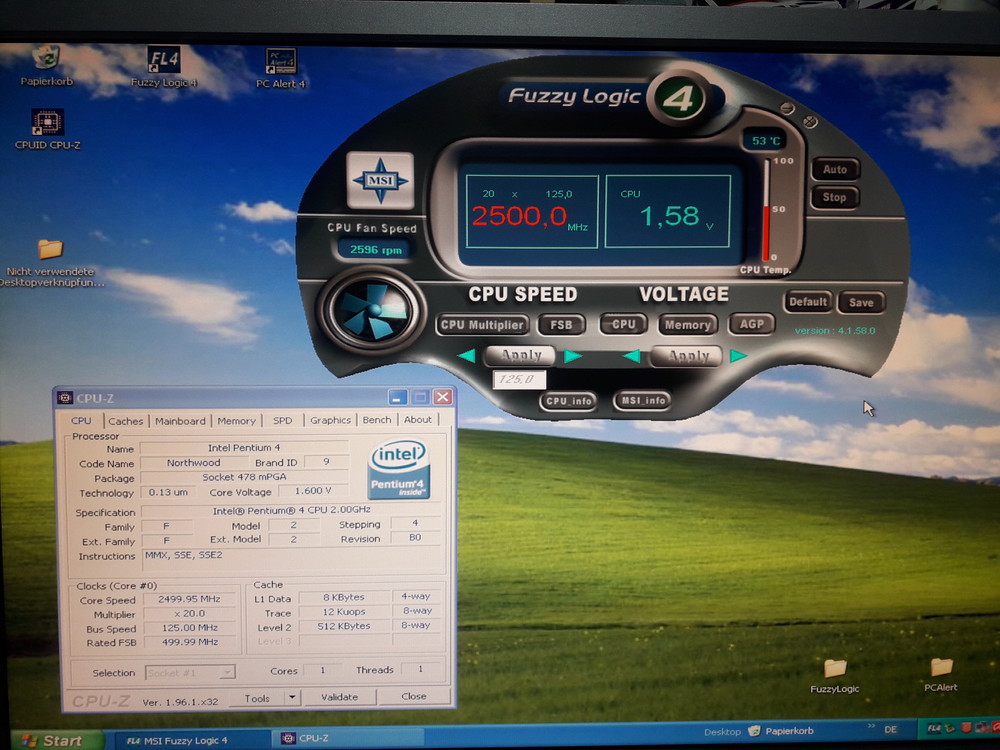Click the Validate button in CPU-Z
The image size is (1000, 750).
click(x=339, y=697)
